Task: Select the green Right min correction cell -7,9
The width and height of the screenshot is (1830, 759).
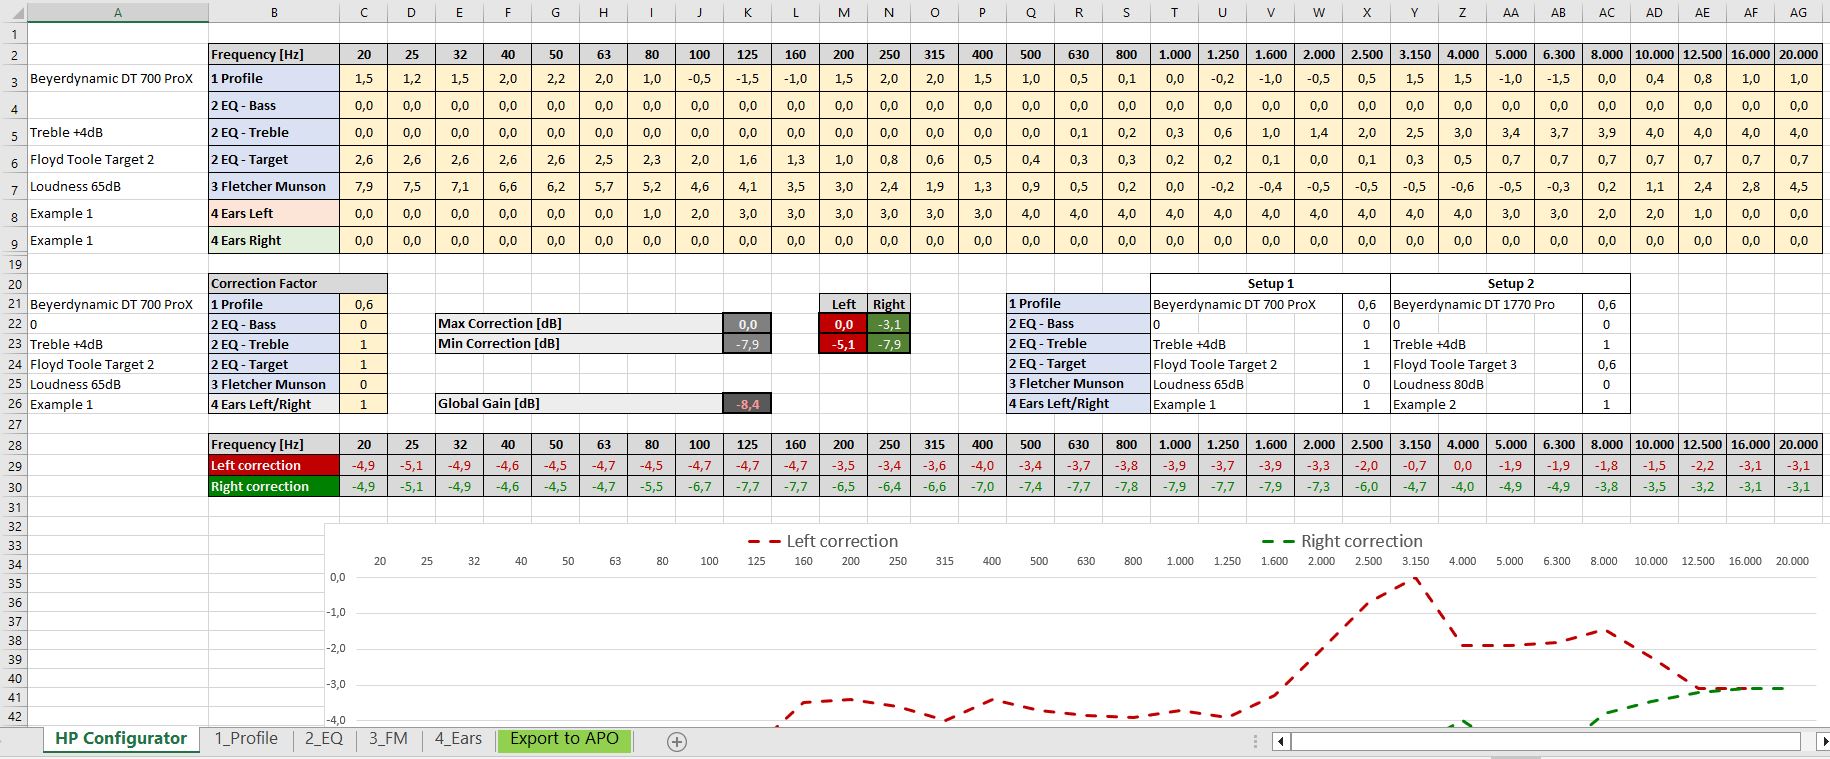Action: click(888, 344)
